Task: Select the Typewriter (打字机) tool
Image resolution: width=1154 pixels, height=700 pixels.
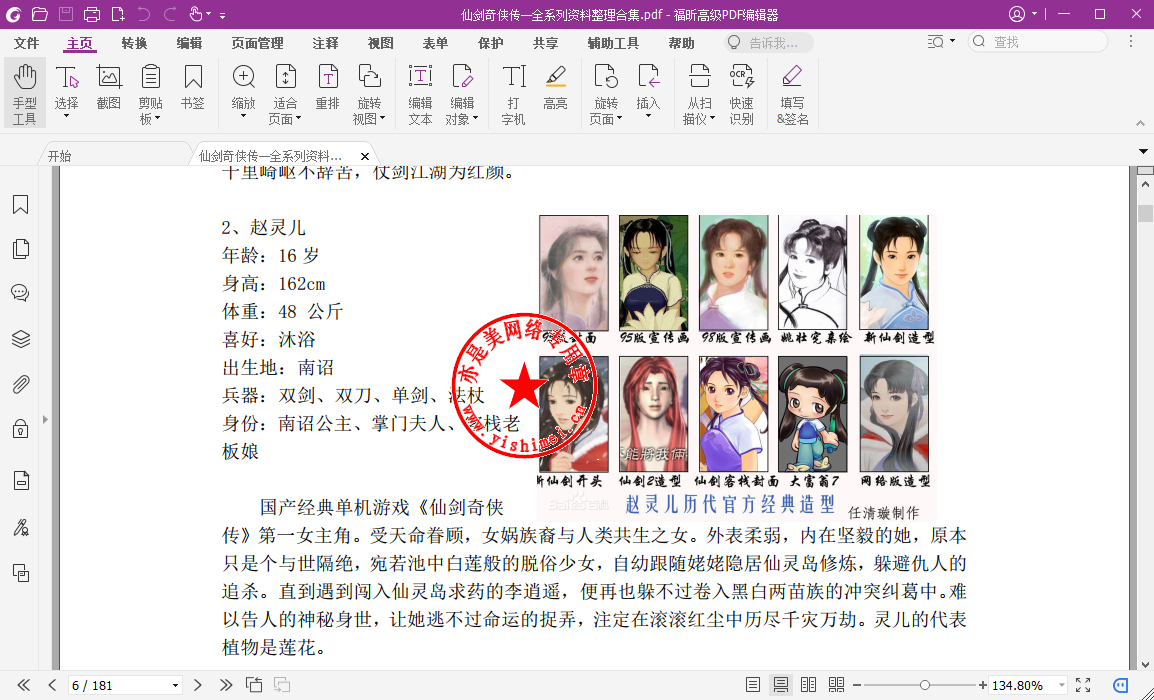Action: [x=513, y=93]
